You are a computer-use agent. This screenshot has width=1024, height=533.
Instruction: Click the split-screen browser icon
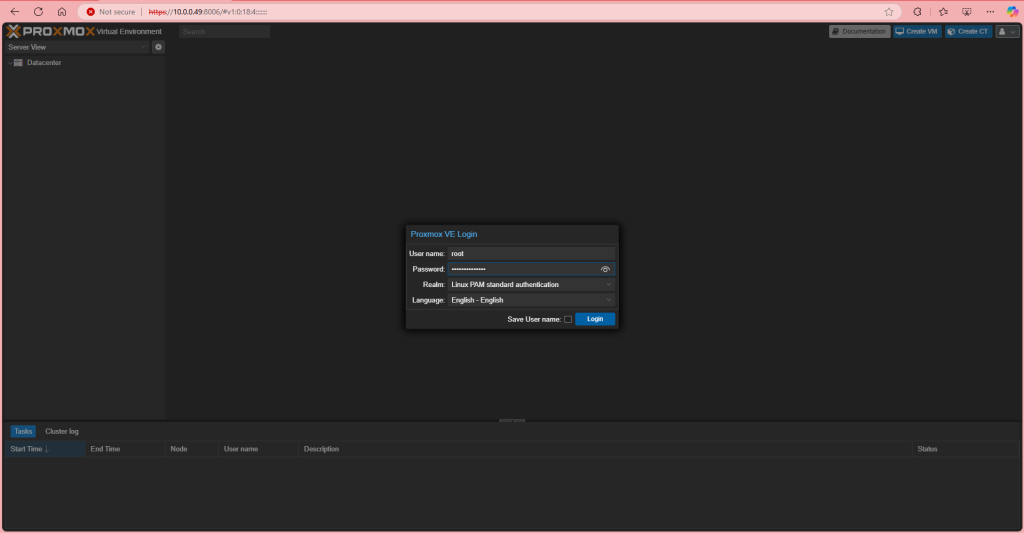coord(967,12)
